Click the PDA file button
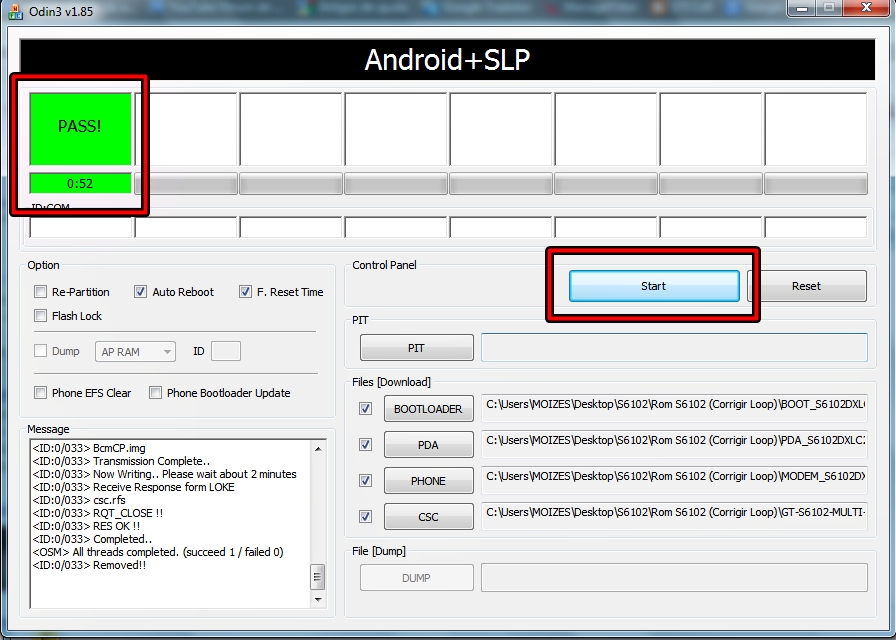Screen dimensions: 896x640 (x=429, y=445)
